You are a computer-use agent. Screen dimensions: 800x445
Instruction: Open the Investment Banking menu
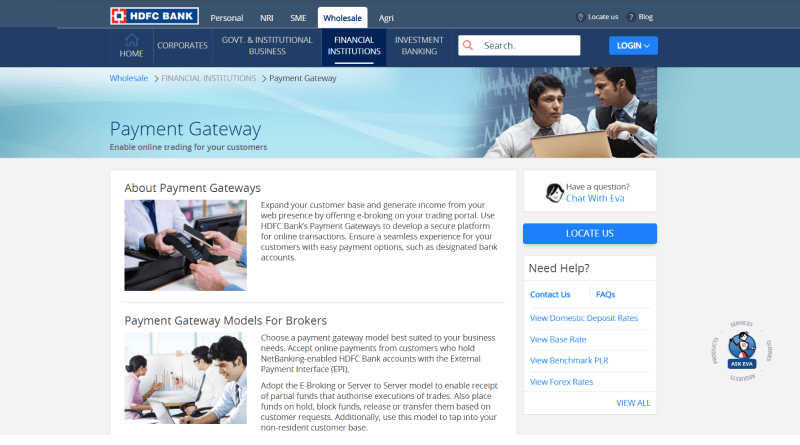[x=419, y=45]
